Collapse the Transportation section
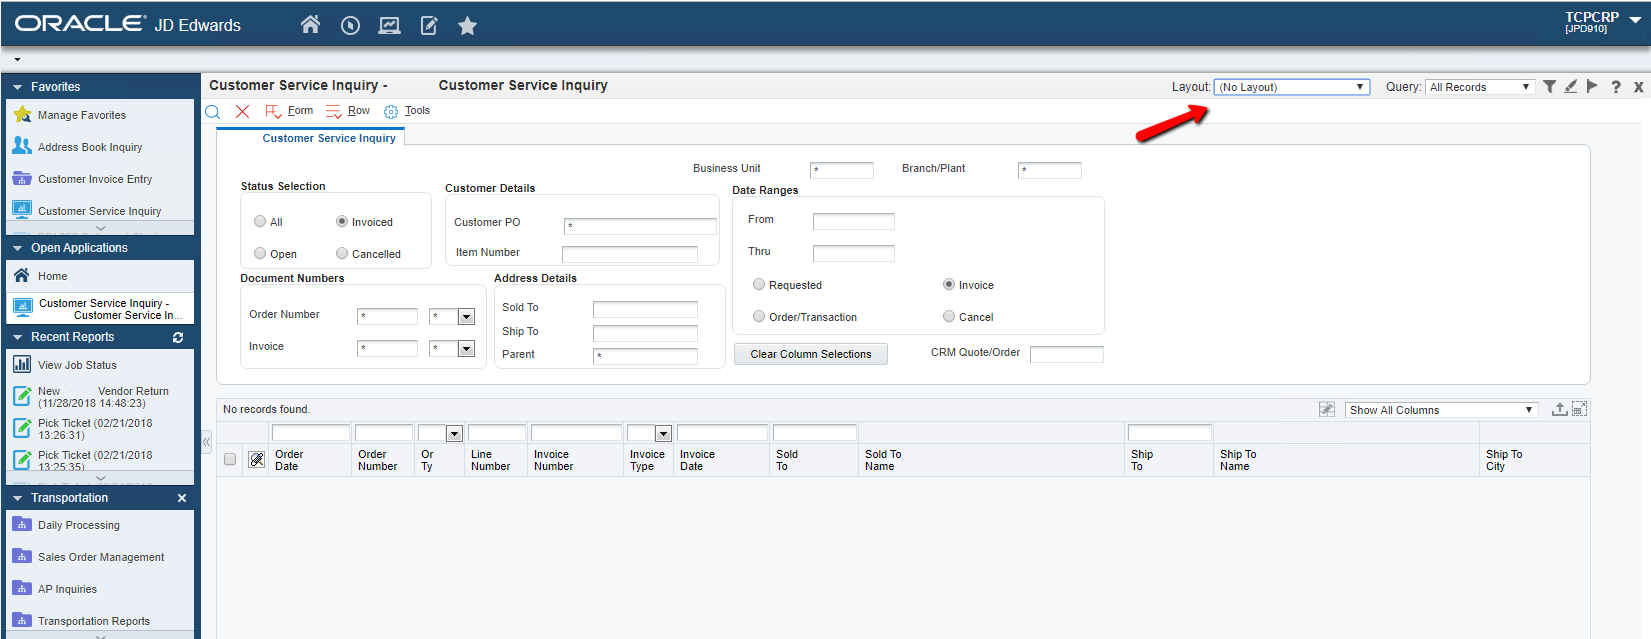This screenshot has width=1651, height=639. pyautogui.click(x=17, y=498)
